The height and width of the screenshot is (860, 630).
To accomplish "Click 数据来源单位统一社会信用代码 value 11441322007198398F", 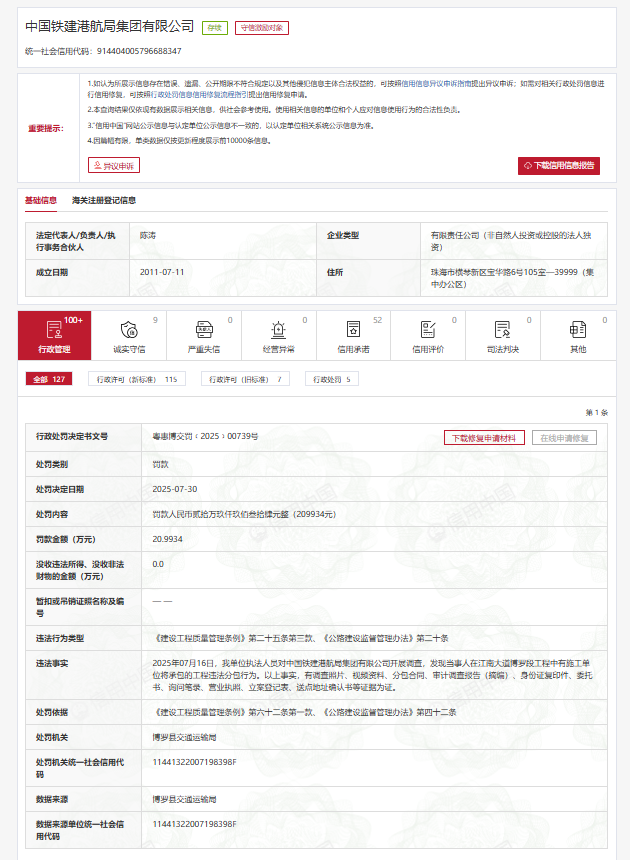I will tap(194, 824).
